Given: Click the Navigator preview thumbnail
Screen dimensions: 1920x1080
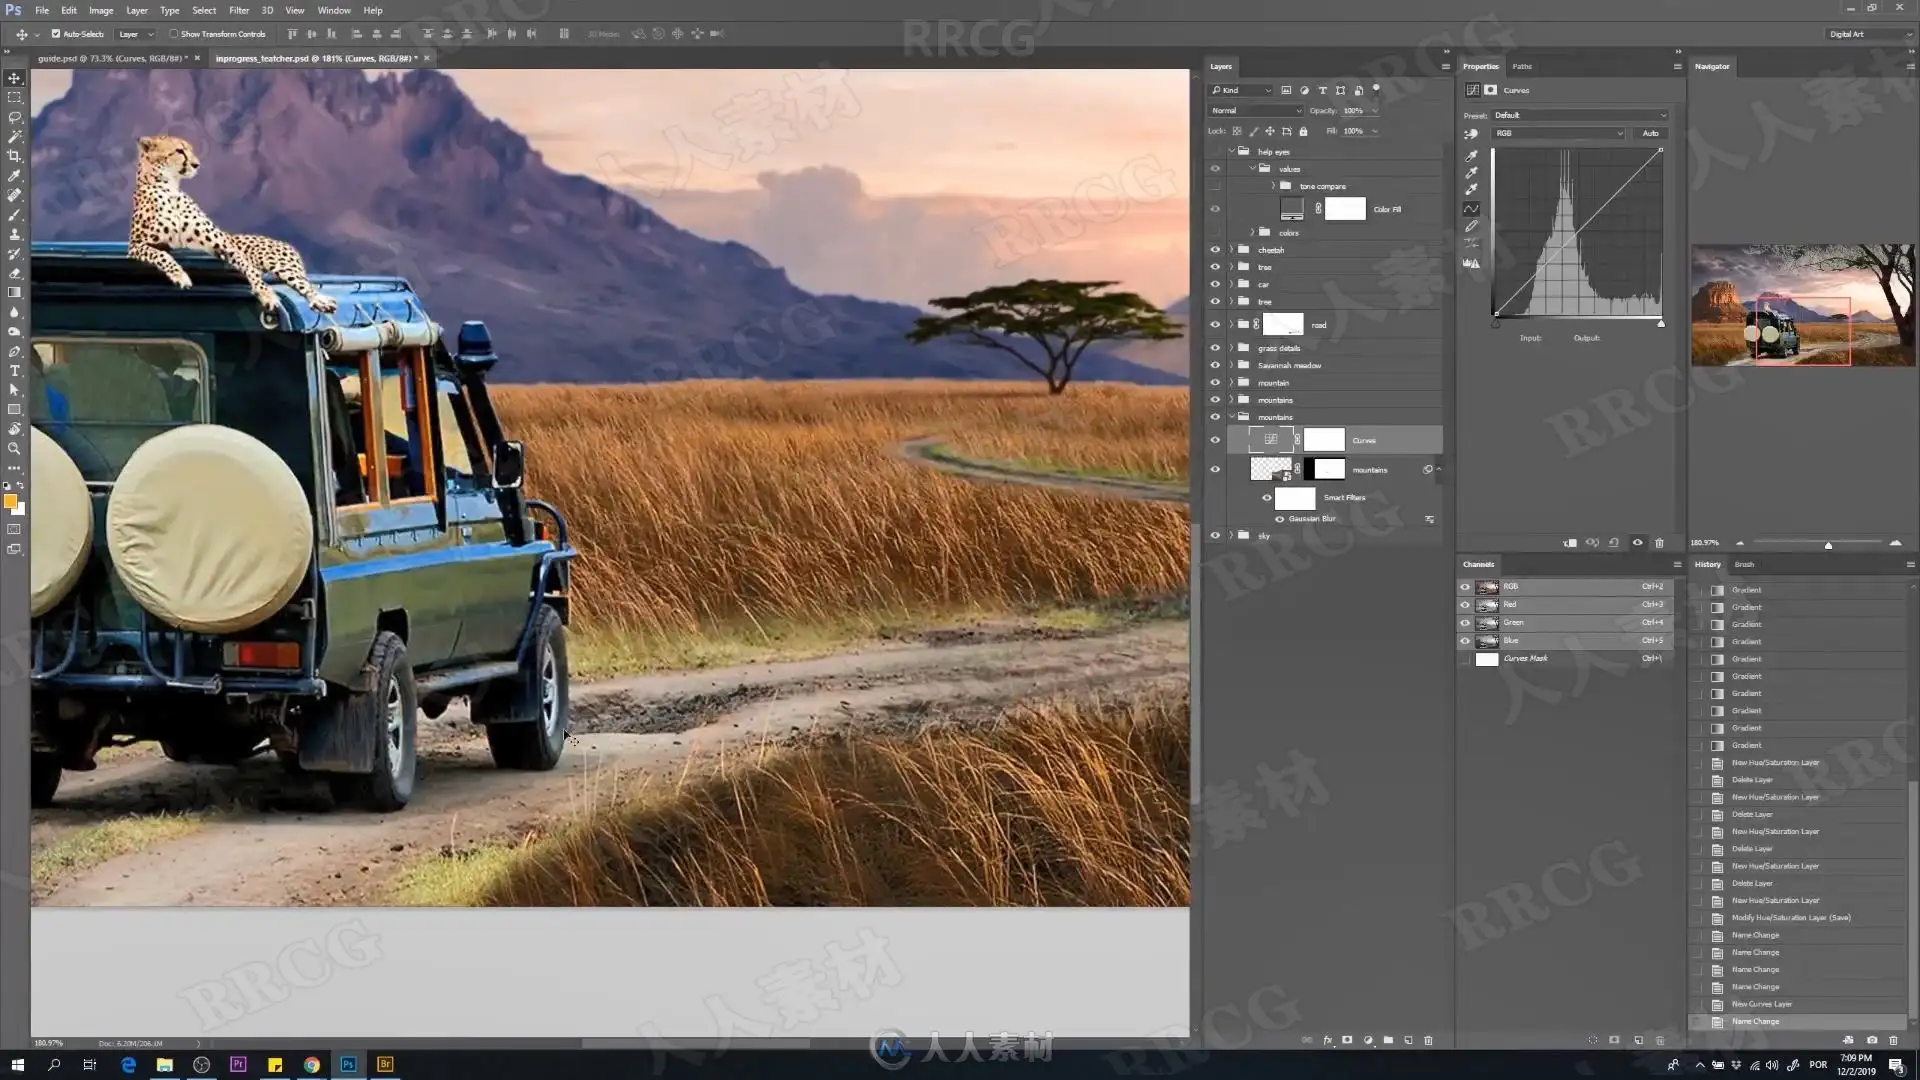Looking at the screenshot, I should pos(1802,305).
